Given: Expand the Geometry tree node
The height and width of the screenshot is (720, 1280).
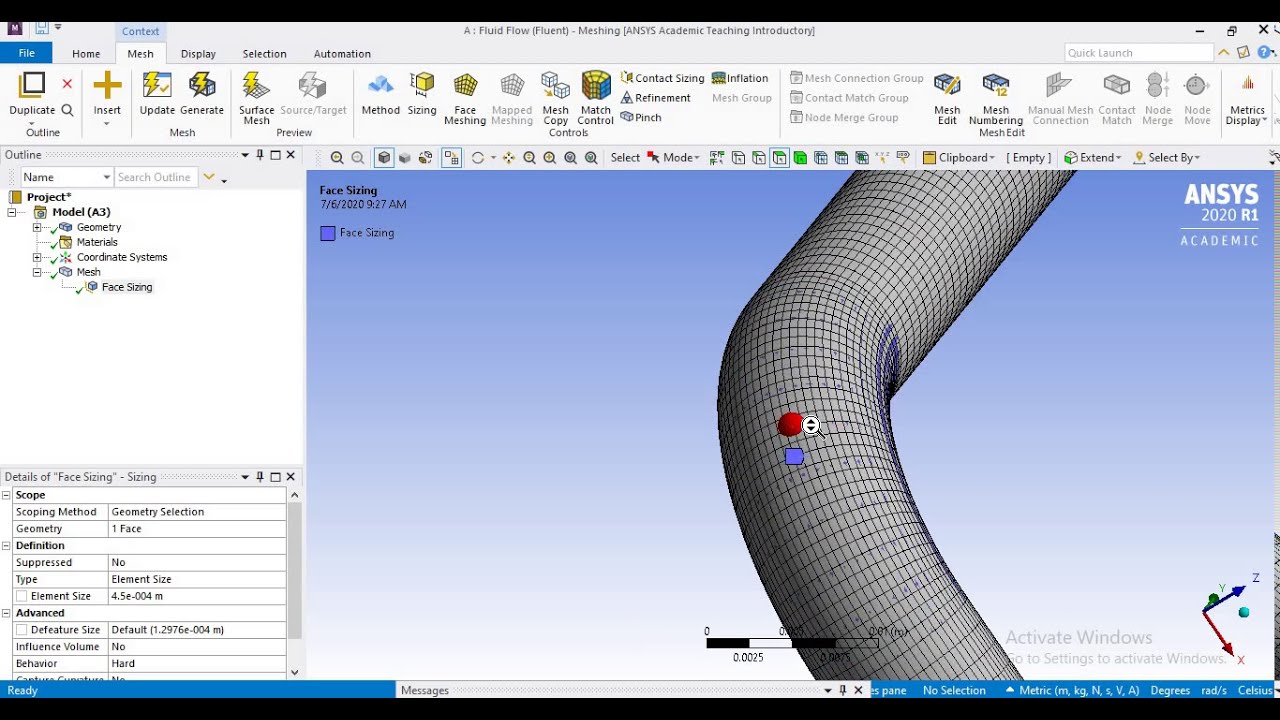Looking at the screenshot, I should point(38,227).
